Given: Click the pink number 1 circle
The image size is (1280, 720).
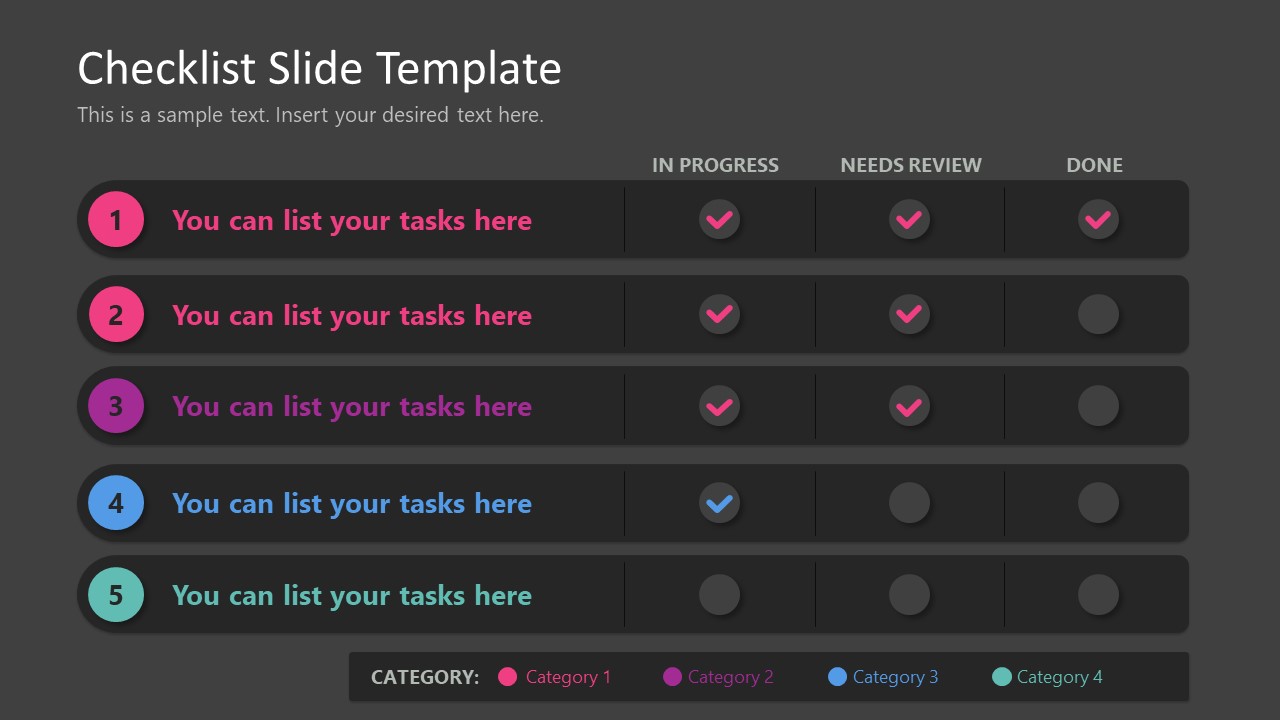Looking at the screenshot, I should point(116,219).
